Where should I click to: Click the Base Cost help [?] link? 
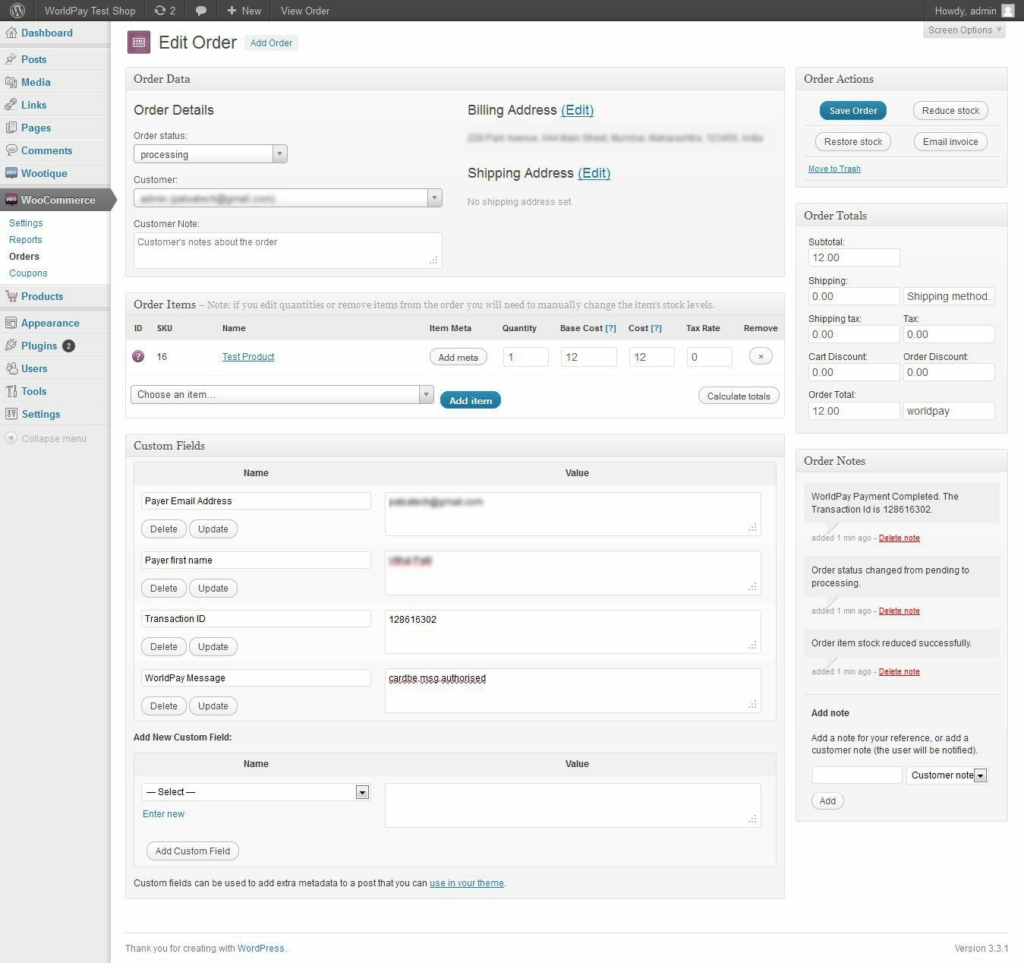click(611, 328)
